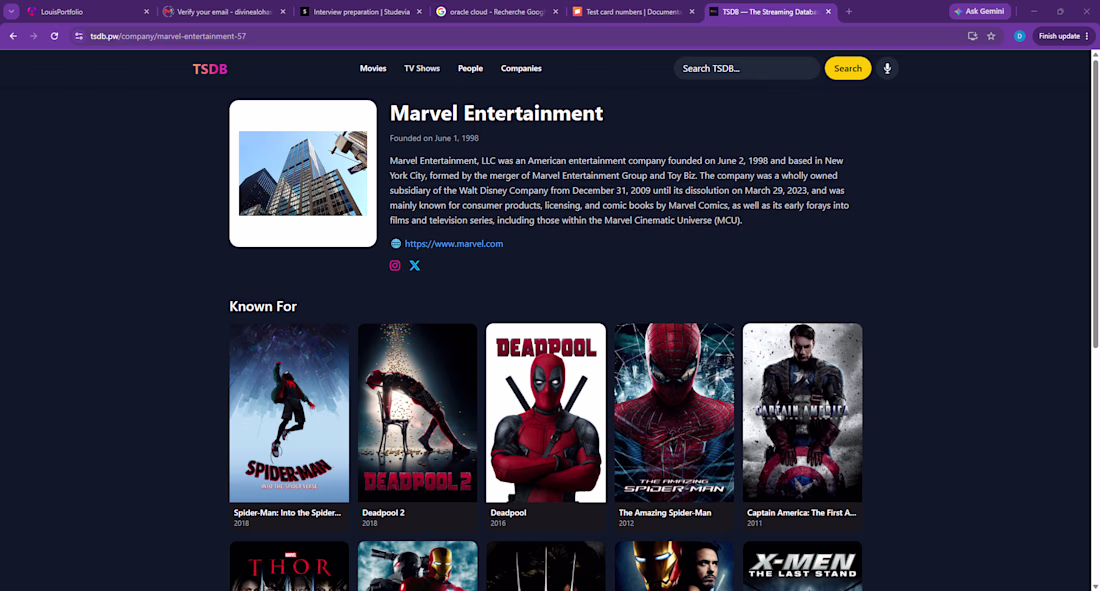Open the Instagram icon link
This screenshot has height=591, width=1100.
[395, 265]
